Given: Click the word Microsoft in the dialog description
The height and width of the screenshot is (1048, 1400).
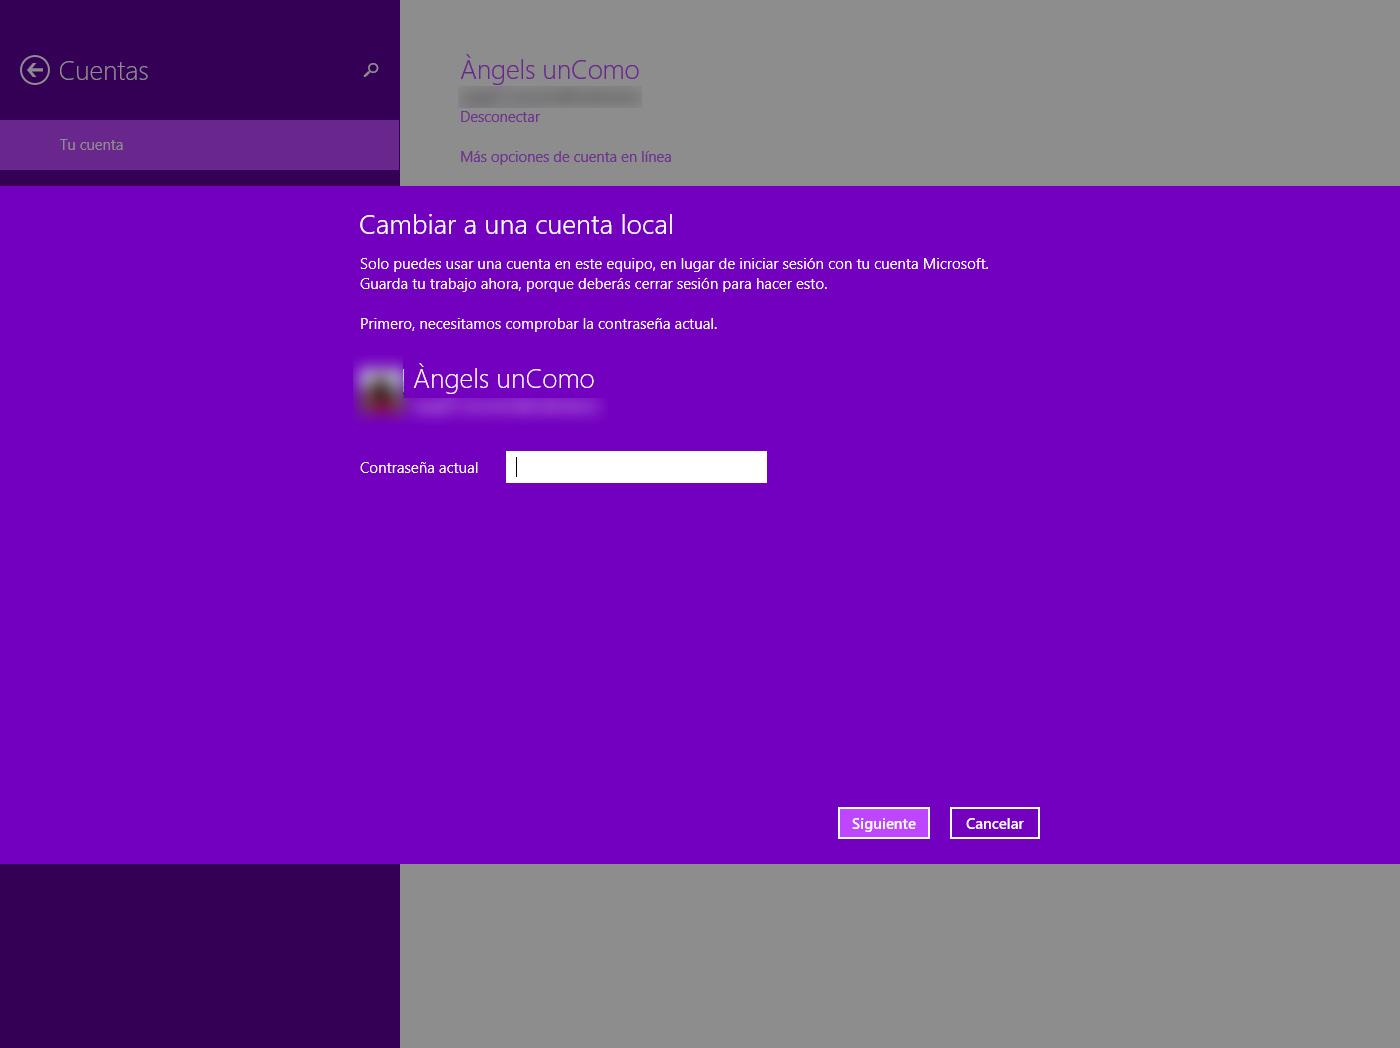Looking at the screenshot, I should click(953, 264).
